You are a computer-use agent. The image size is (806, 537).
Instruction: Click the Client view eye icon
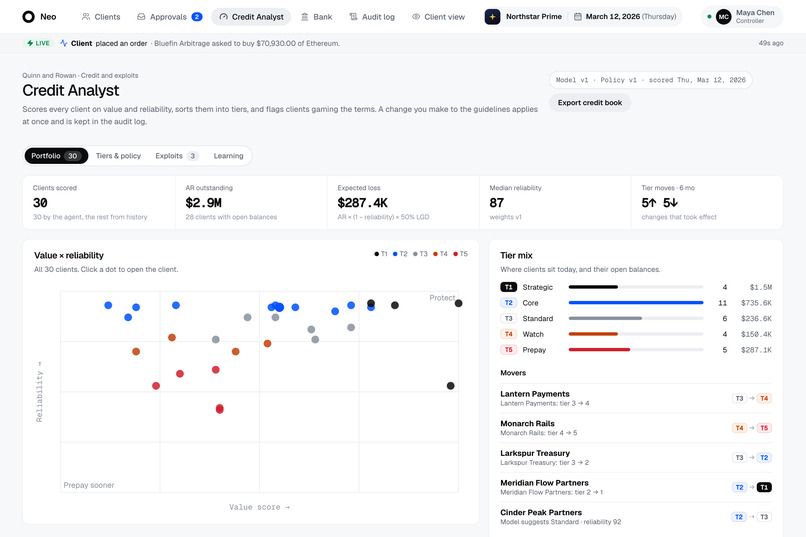(x=416, y=17)
